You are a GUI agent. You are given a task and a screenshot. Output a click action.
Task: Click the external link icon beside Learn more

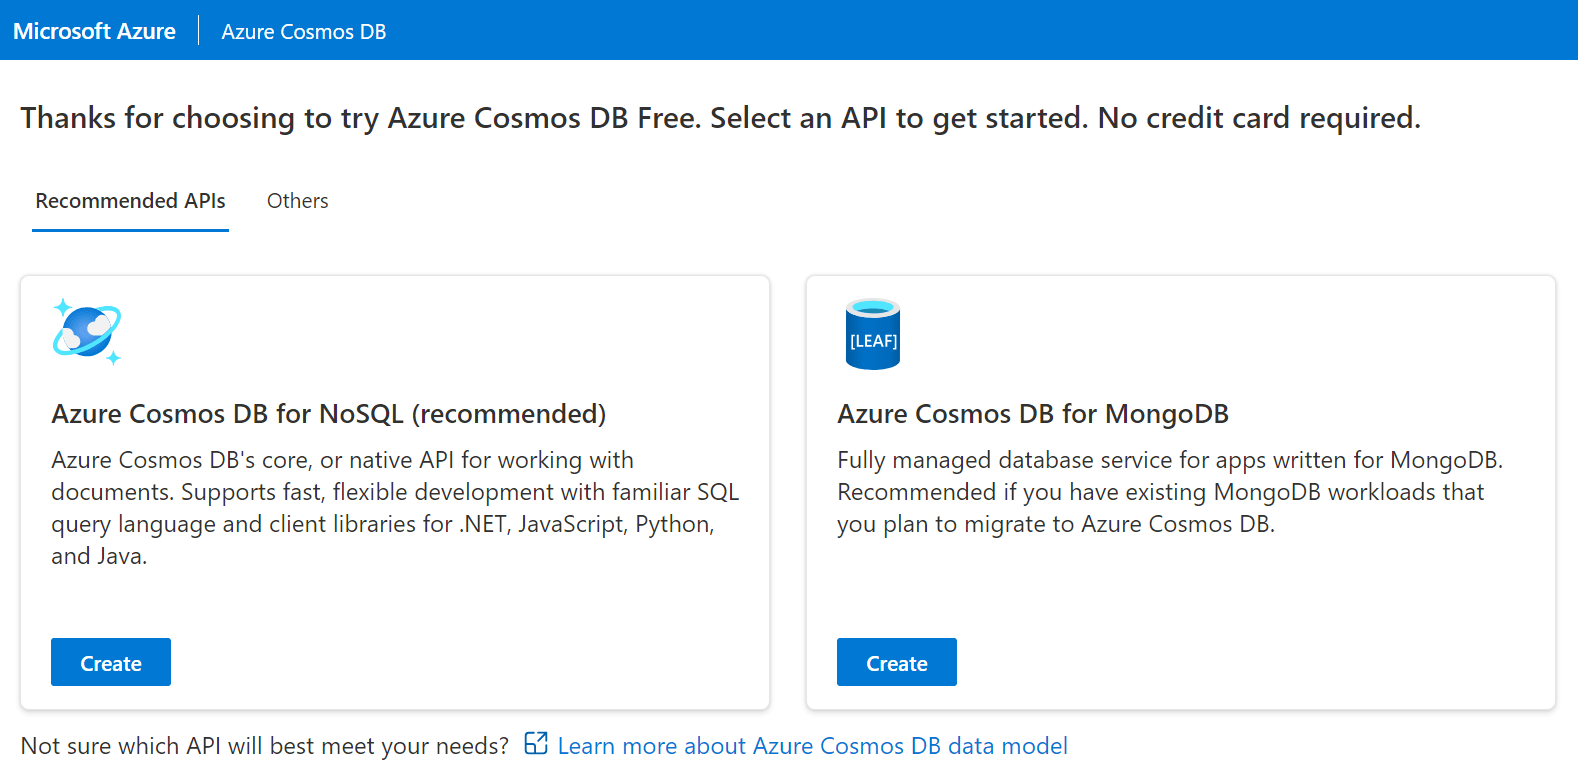point(536,743)
